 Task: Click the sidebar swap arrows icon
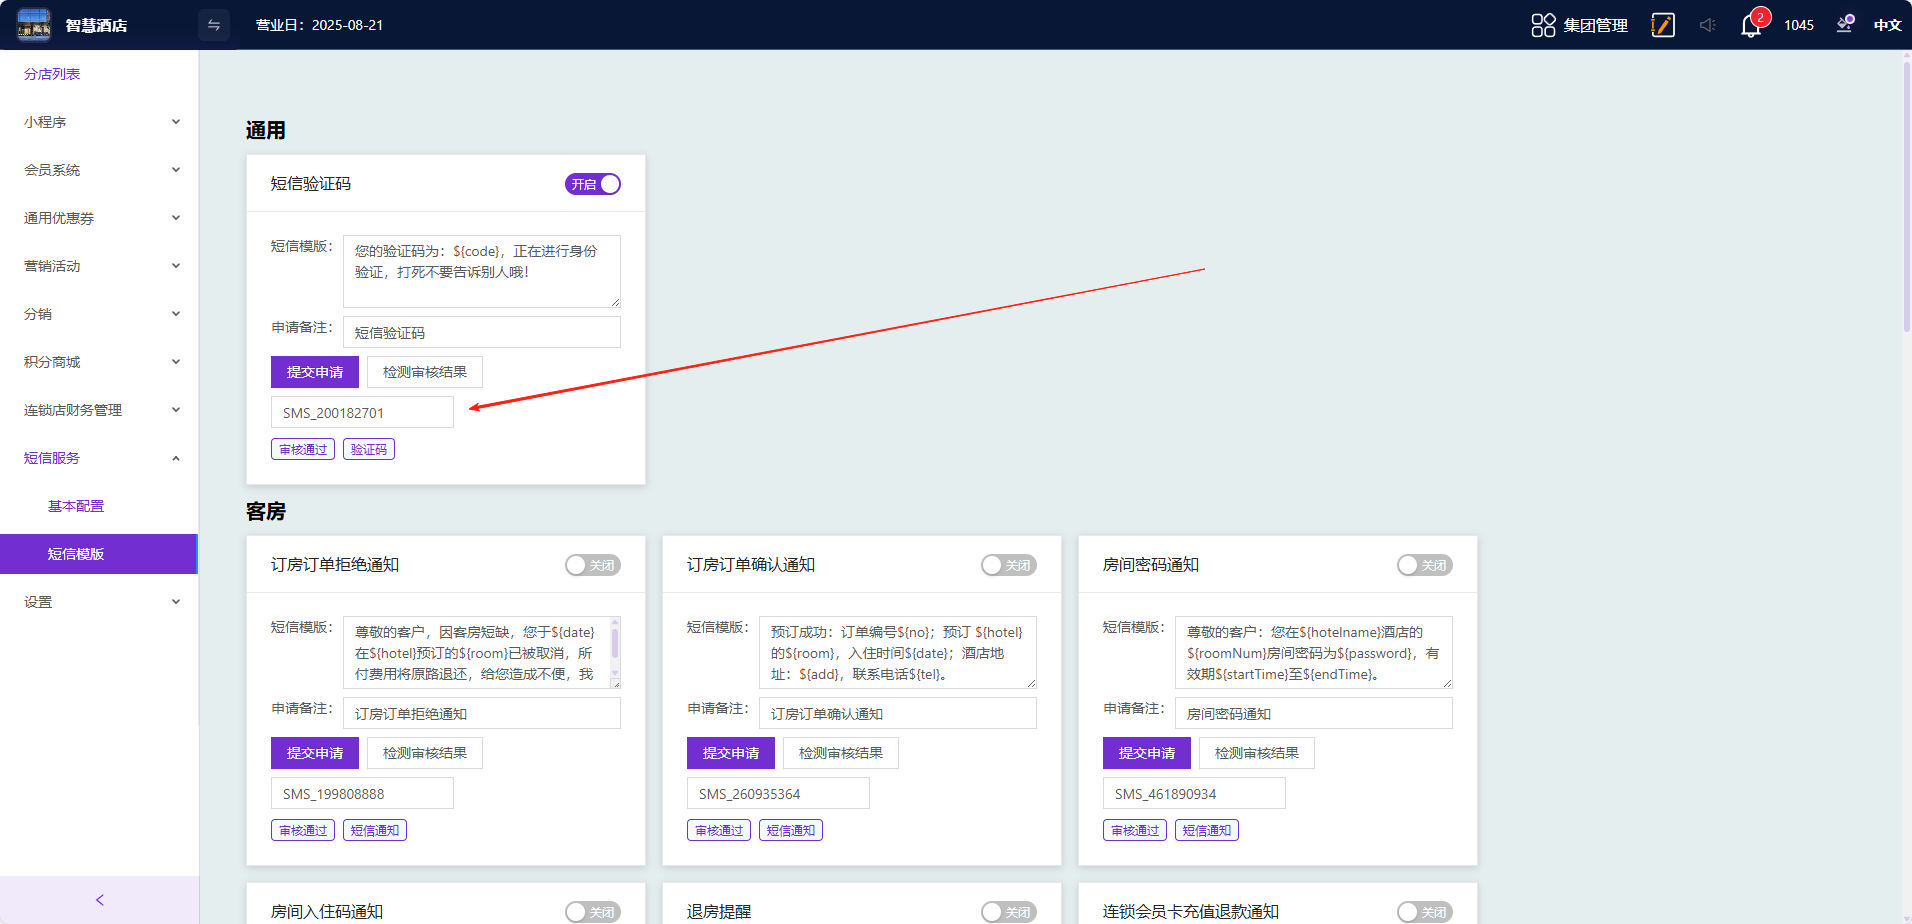point(214,25)
